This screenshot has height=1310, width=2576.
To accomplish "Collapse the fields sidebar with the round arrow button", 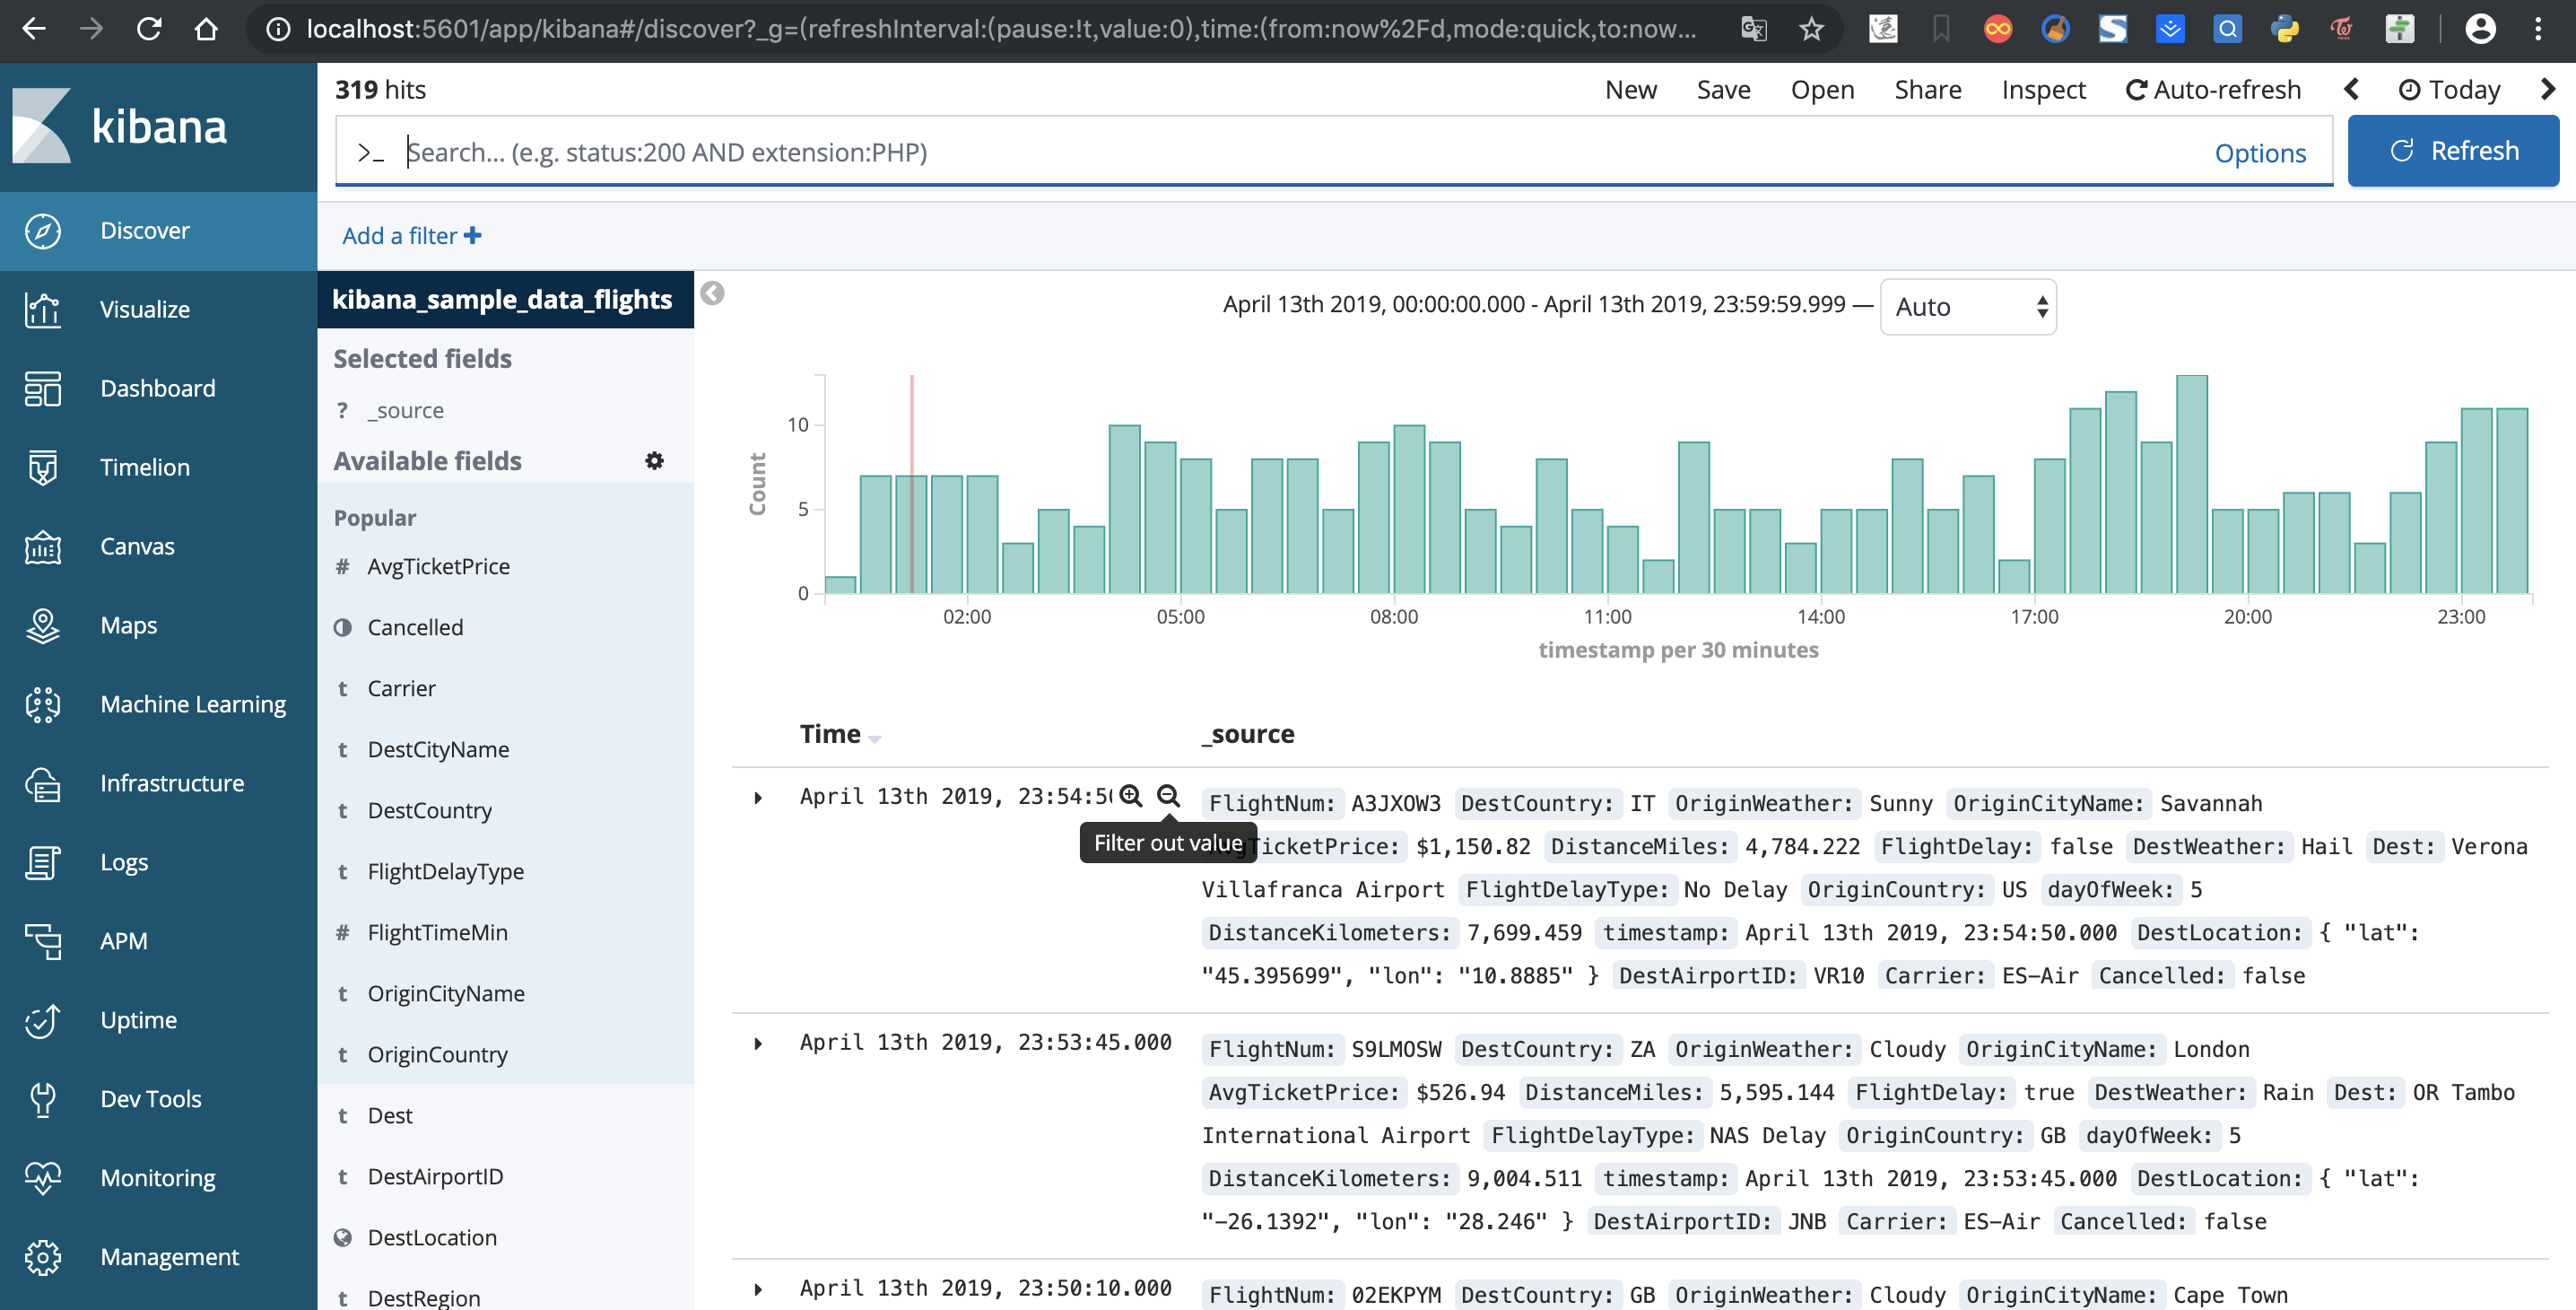I will point(712,293).
